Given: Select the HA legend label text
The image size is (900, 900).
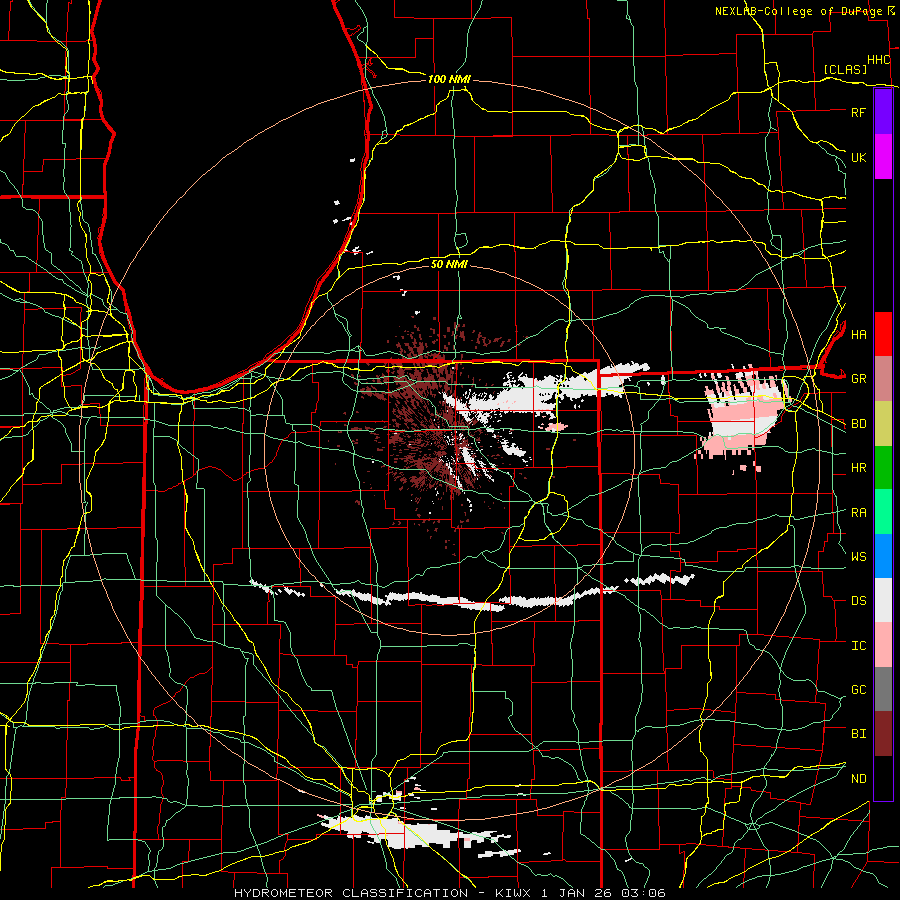Looking at the screenshot, I should (858, 335).
